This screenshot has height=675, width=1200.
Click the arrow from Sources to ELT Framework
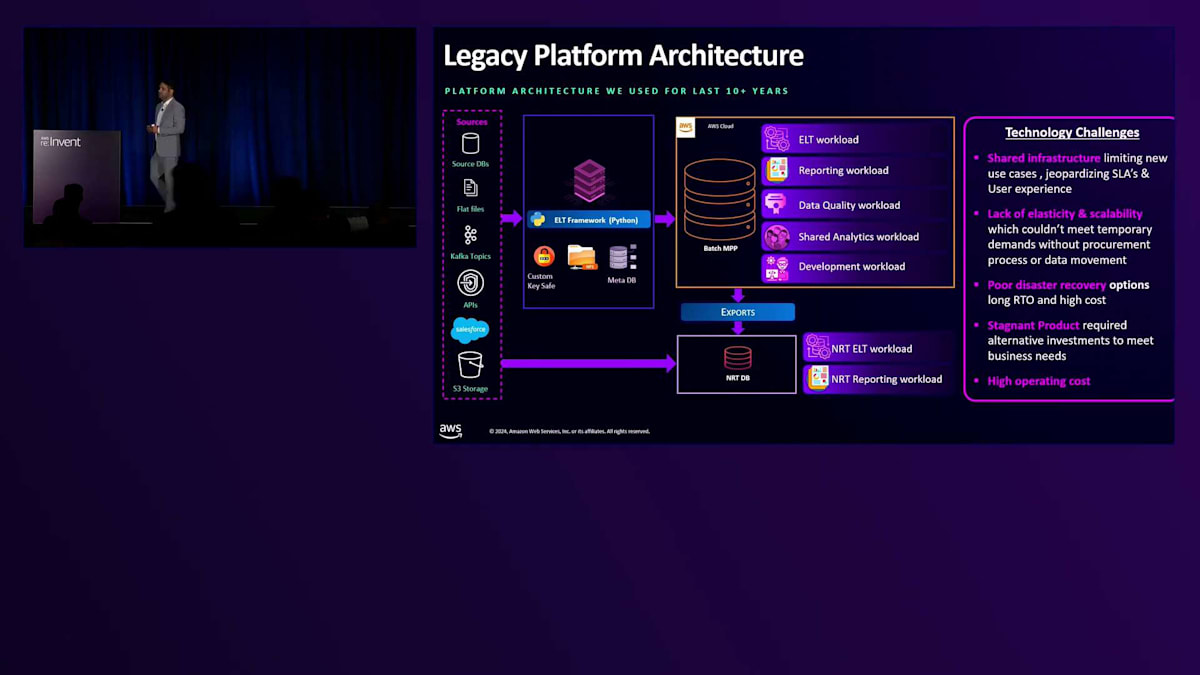pyautogui.click(x=512, y=218)
